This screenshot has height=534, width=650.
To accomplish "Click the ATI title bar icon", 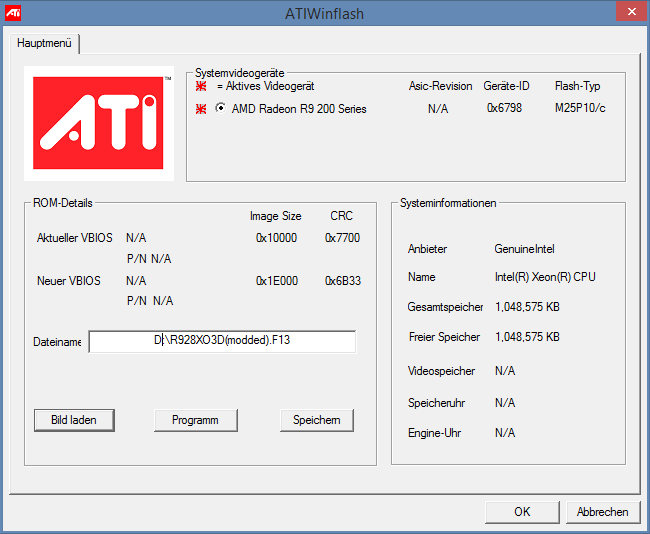I will [x=13, y=13].
